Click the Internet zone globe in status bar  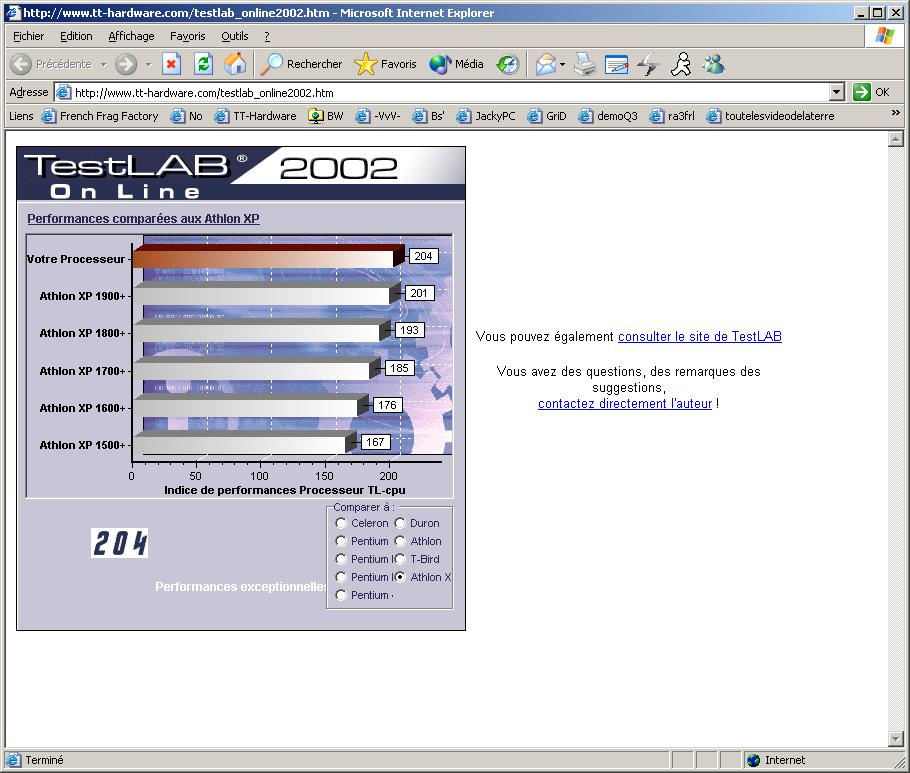[753, 760]
